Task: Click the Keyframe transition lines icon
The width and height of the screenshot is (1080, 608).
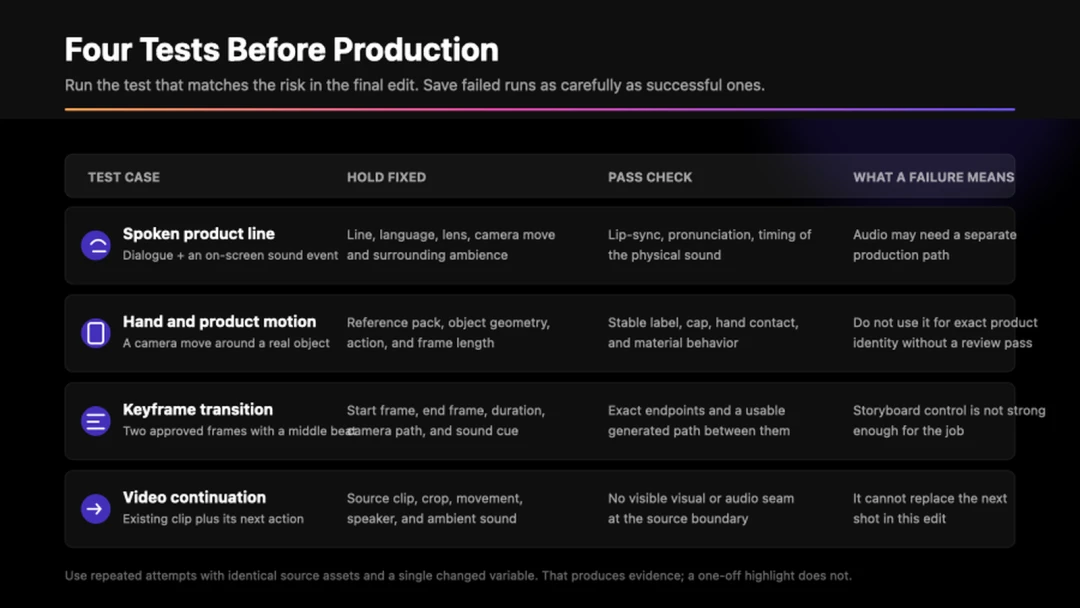Action: pos(96,421)
